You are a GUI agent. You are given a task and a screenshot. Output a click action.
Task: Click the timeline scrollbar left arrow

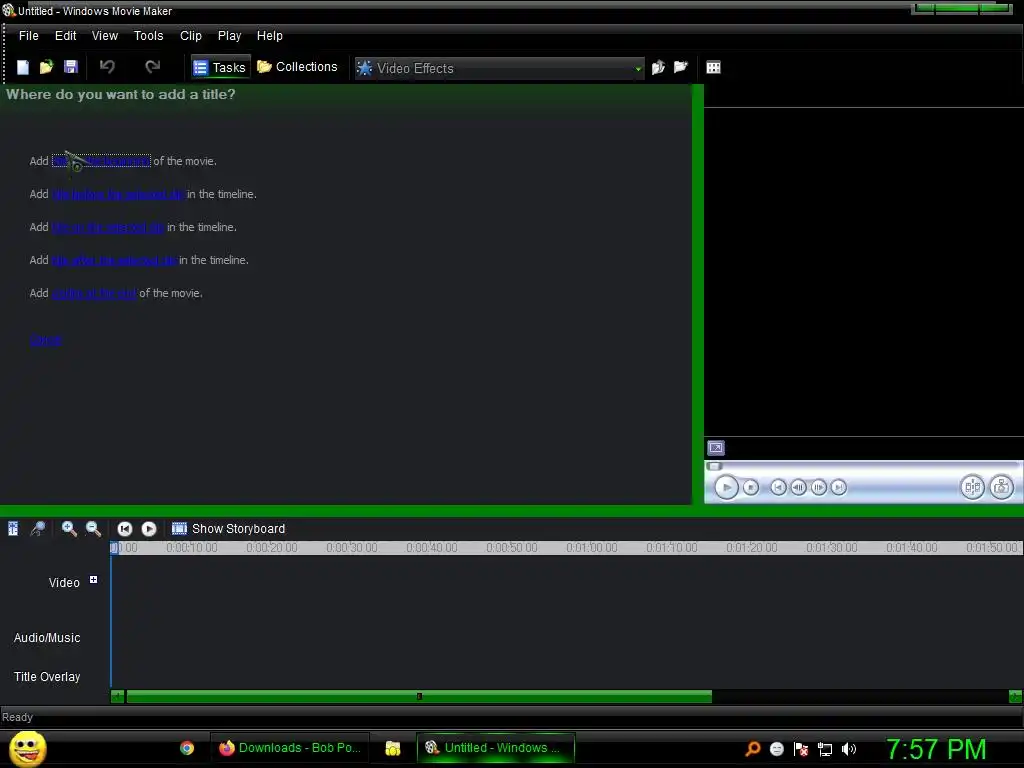118,697
